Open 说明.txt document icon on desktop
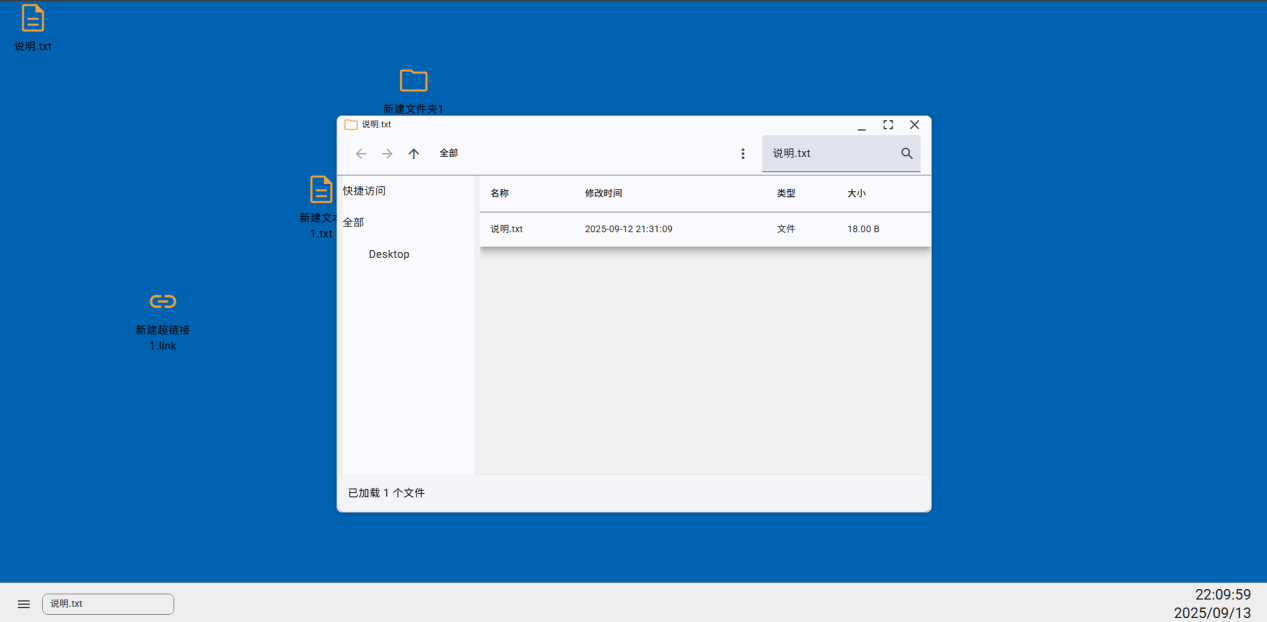Screen dimensions: 1267x622 tap(31, 20)
